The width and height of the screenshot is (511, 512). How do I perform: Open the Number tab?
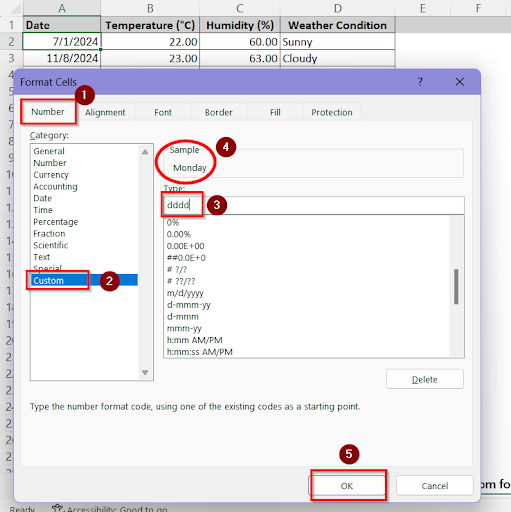(48, 112)
